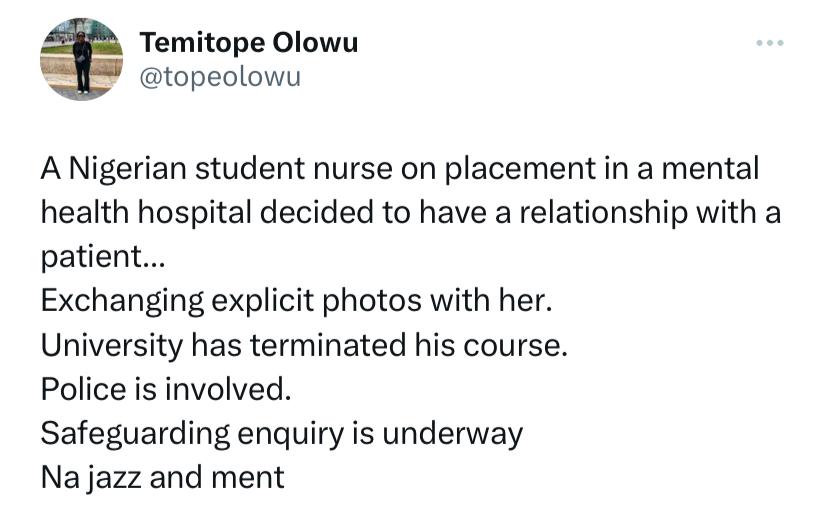Click the word "University" in the tweet
The image size is (828, 521).
112,346
